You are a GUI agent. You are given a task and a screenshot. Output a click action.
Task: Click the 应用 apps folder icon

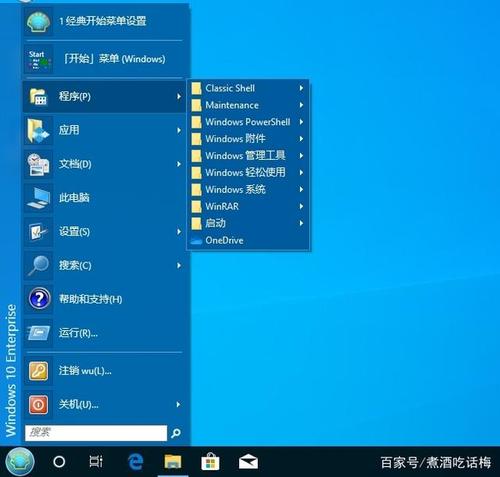38,130
